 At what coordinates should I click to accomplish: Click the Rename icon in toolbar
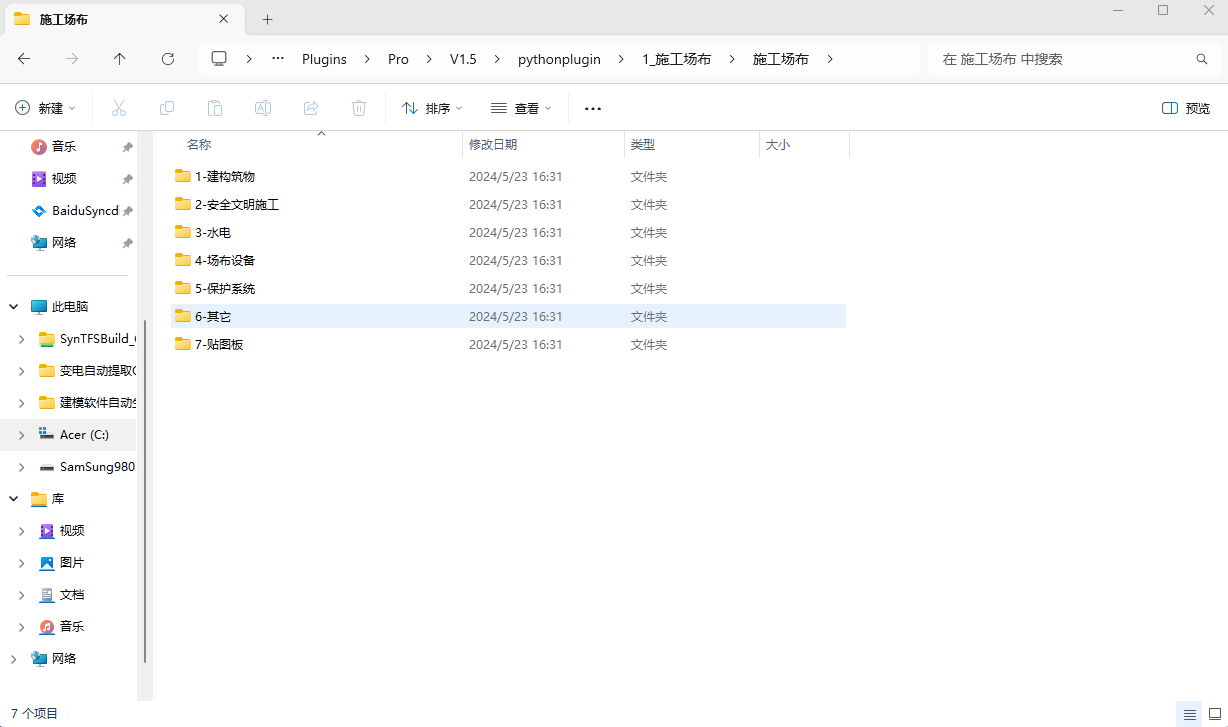(263, 108)
